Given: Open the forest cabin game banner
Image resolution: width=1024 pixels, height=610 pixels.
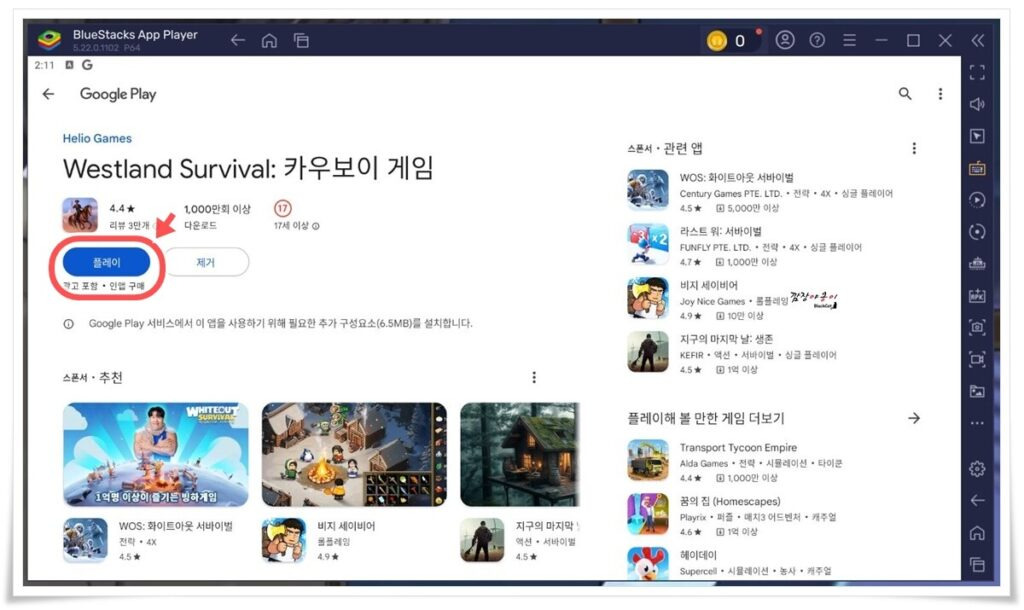Looking at the screenshot, I should tap(520, 455).
